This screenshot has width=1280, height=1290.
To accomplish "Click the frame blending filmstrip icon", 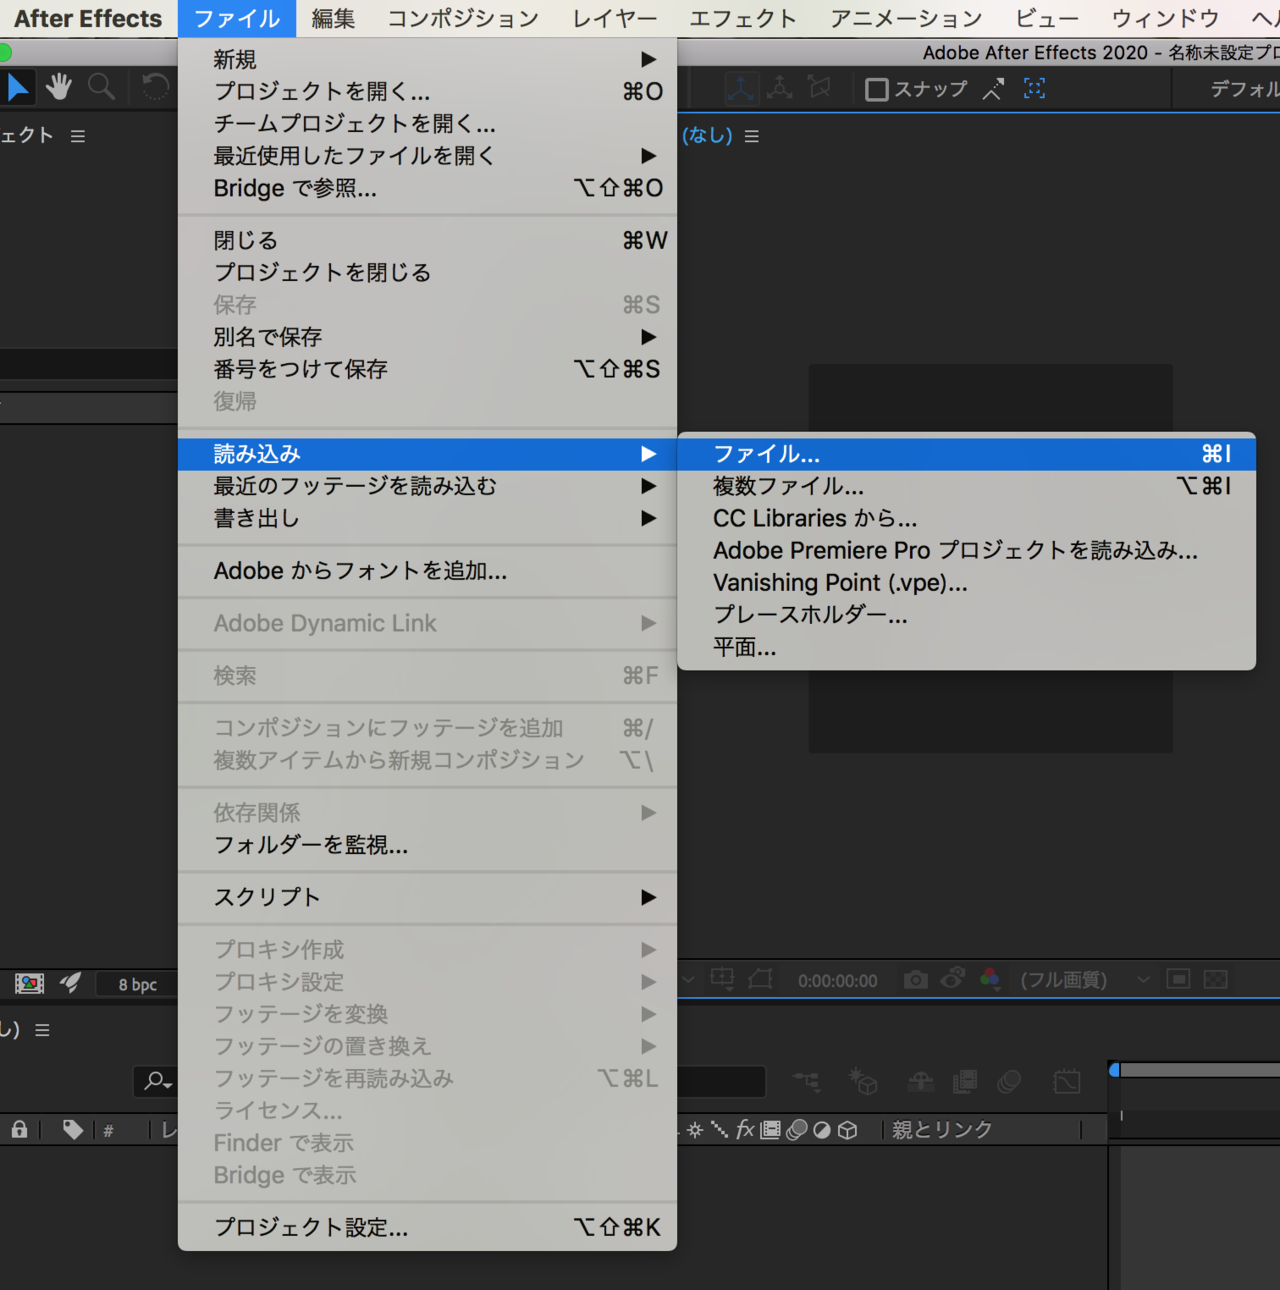I will [965, 1081].
